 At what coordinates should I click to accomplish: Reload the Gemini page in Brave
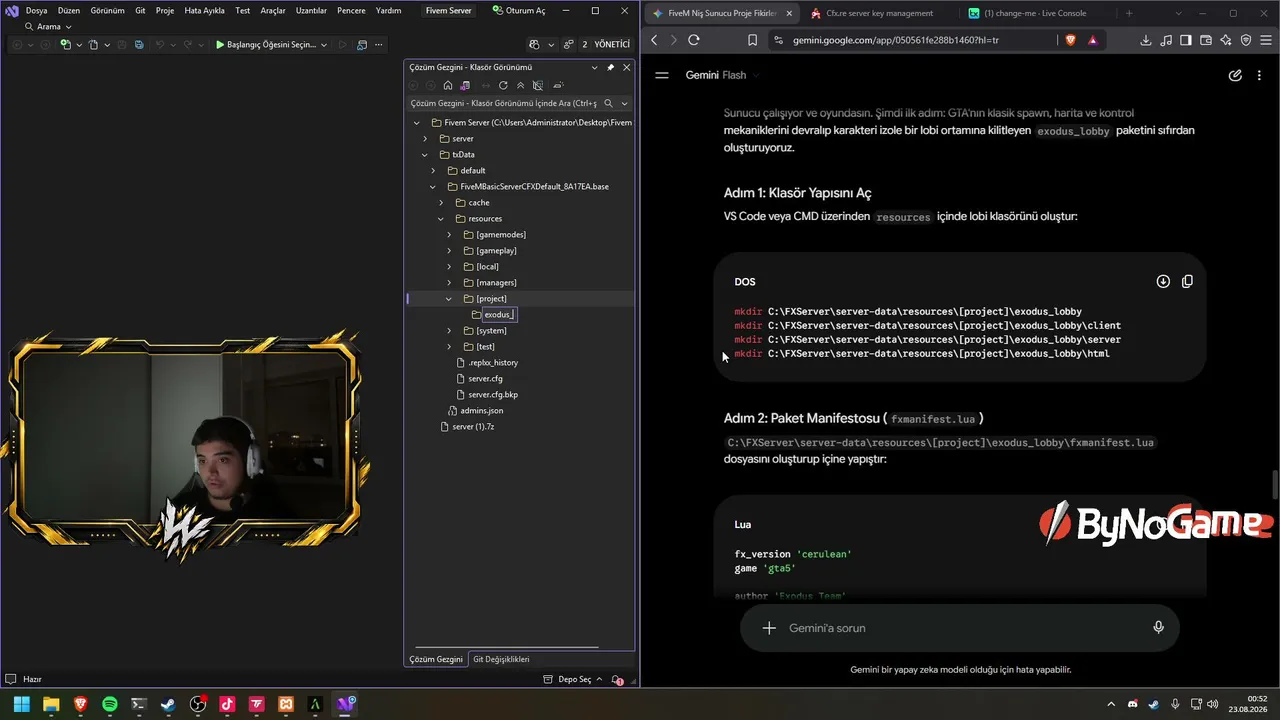pos(694,40)
